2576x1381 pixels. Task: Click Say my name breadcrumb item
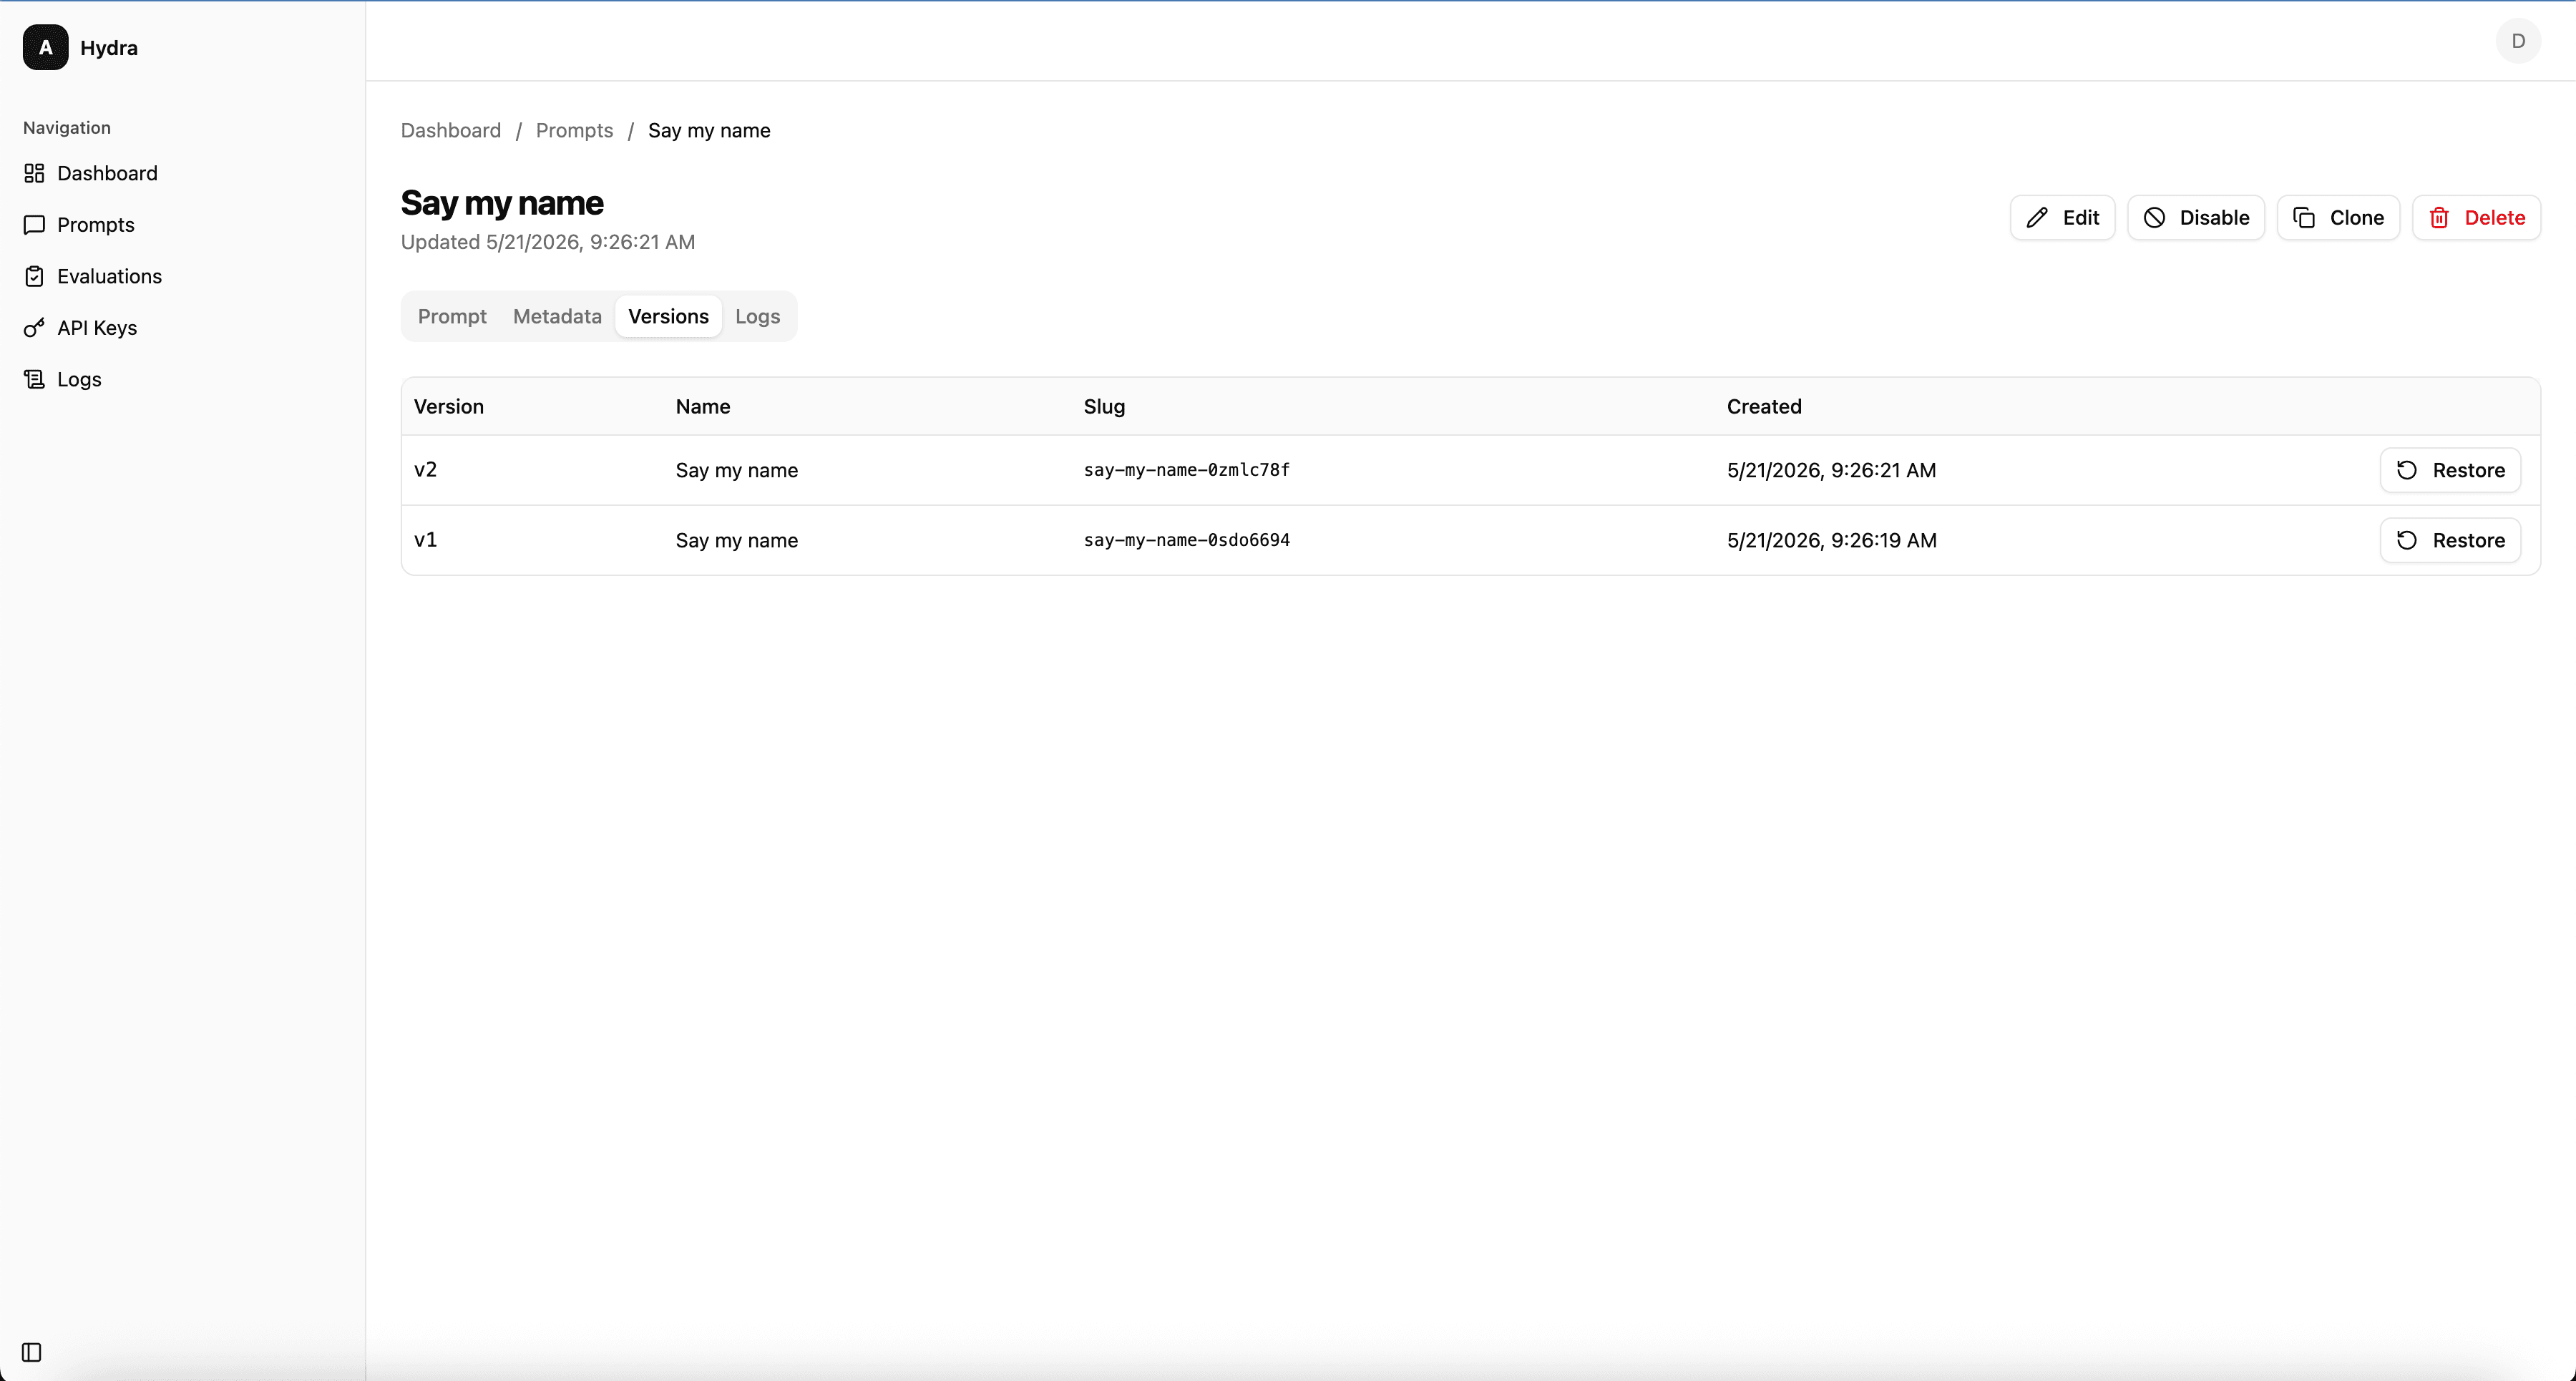(709, 130)
